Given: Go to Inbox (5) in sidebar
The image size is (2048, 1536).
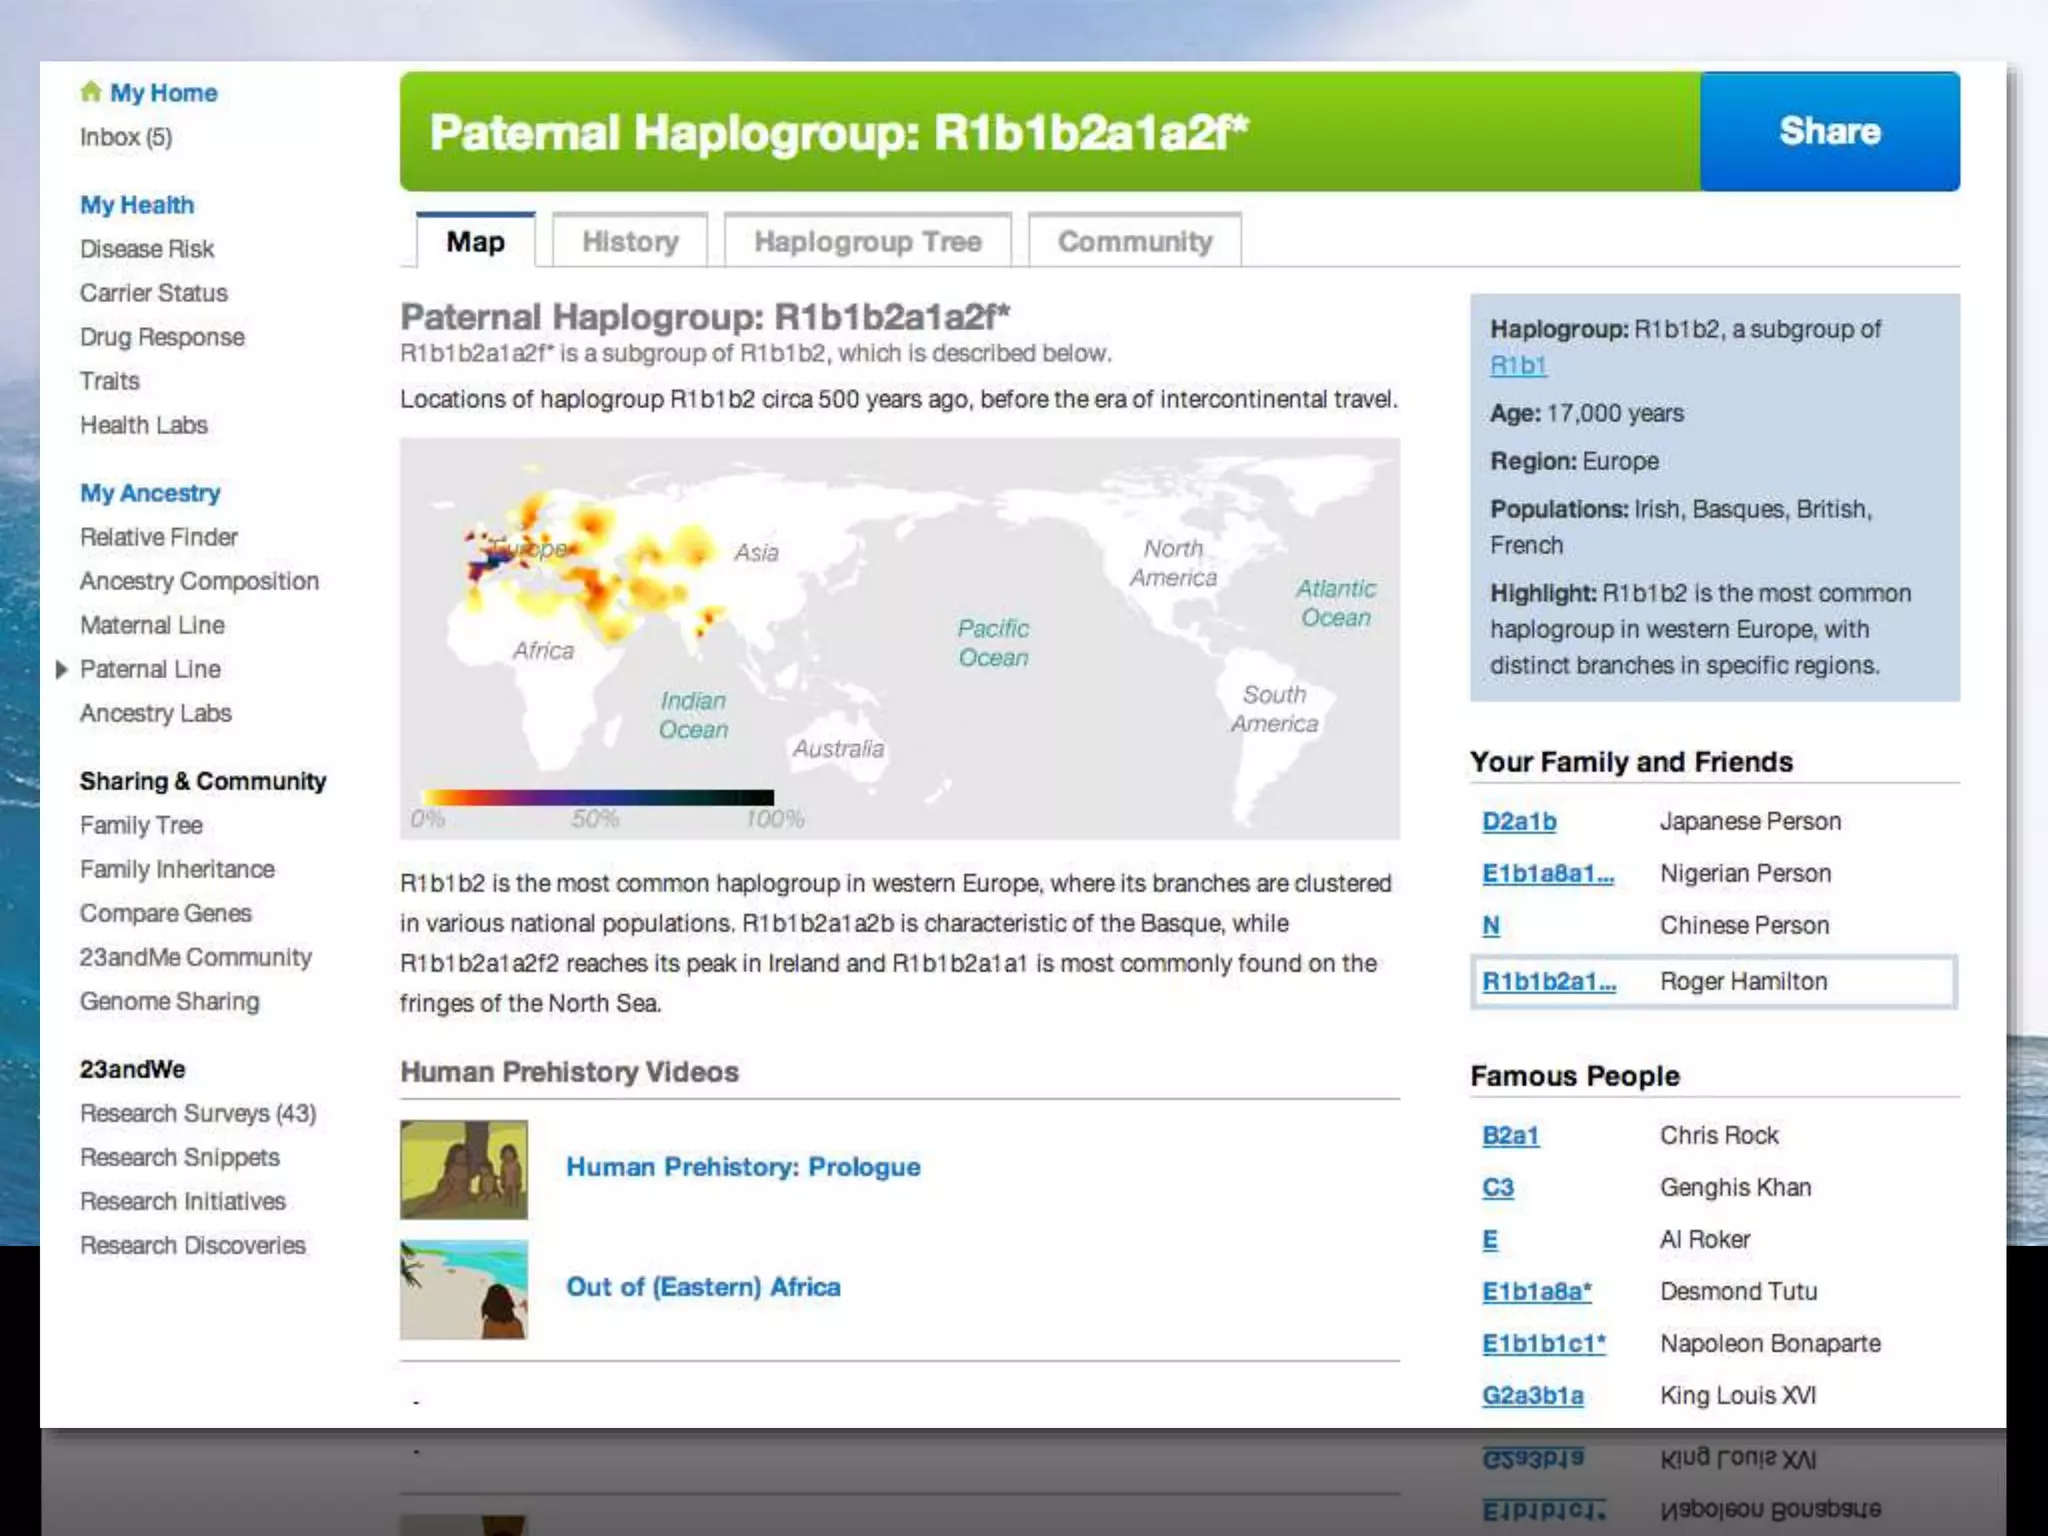Looking at the screenshot, I should (x=126, y=137).
